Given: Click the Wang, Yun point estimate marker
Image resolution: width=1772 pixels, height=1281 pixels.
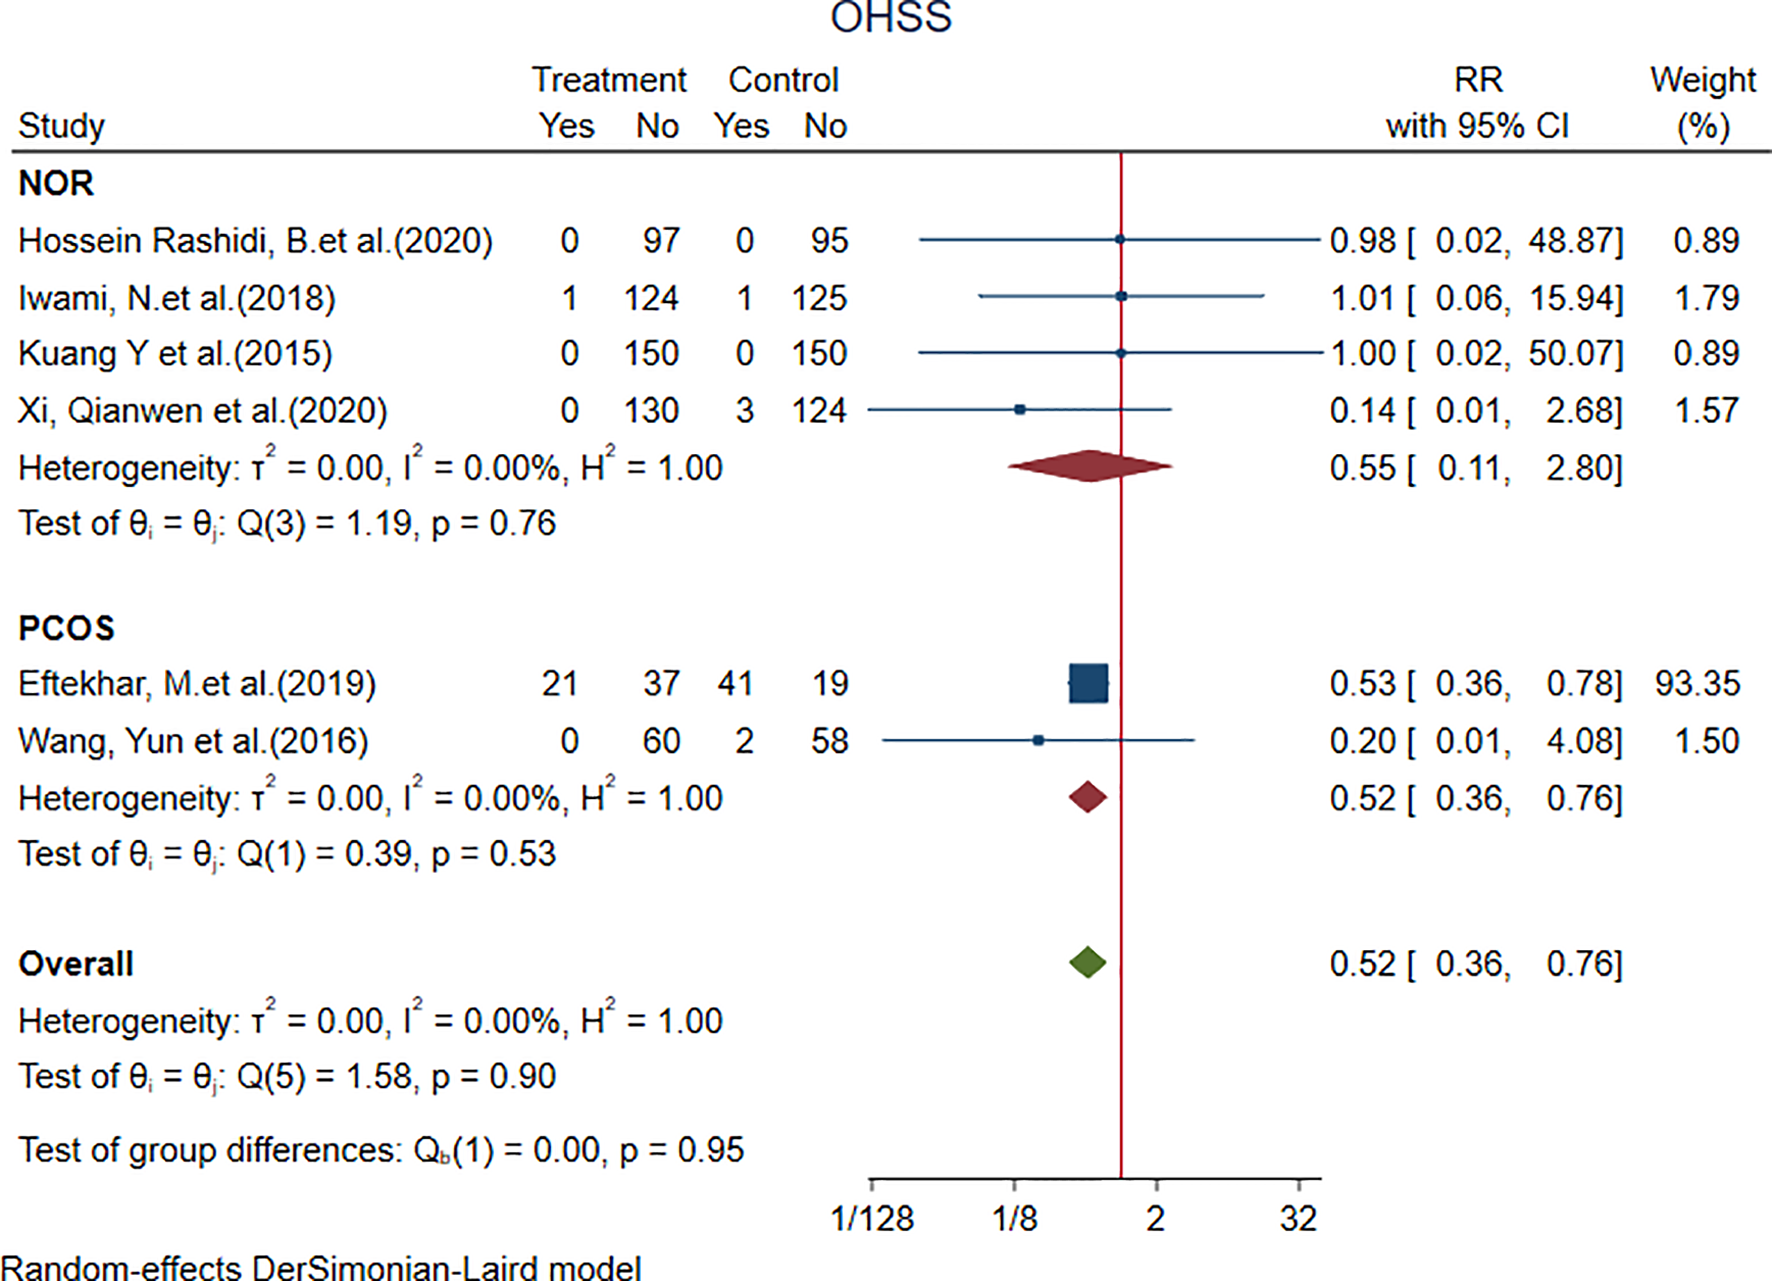Looking at the screenshot, I should click(x=1038, y=740).
